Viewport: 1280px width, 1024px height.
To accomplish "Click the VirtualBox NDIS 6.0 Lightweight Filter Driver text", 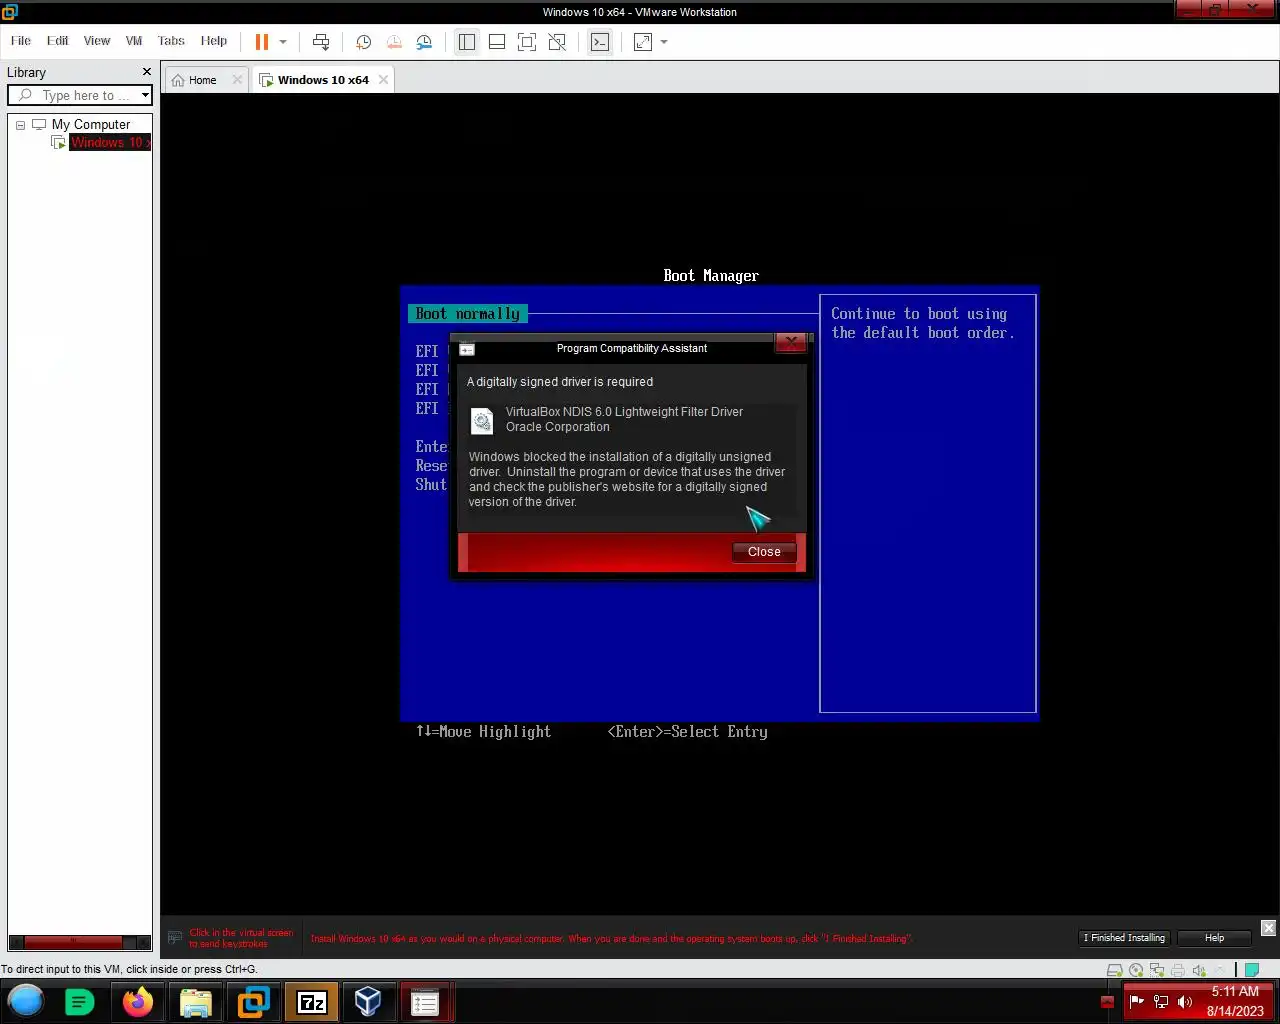I will (x=624, y=412).
